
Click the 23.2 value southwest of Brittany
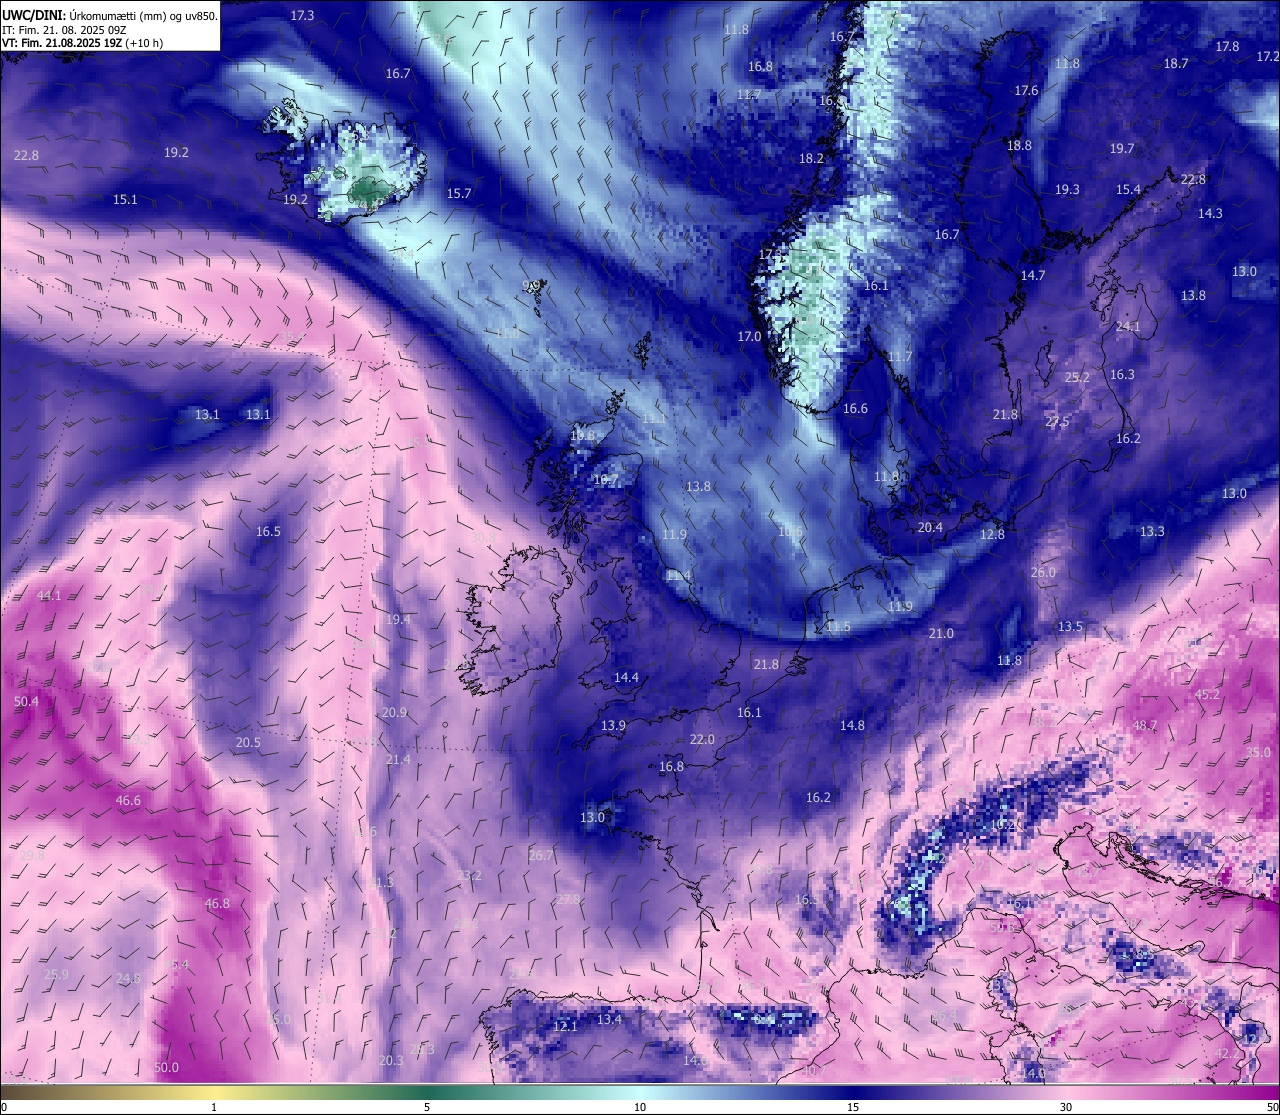pyautogui.click(x=469, y=876)
